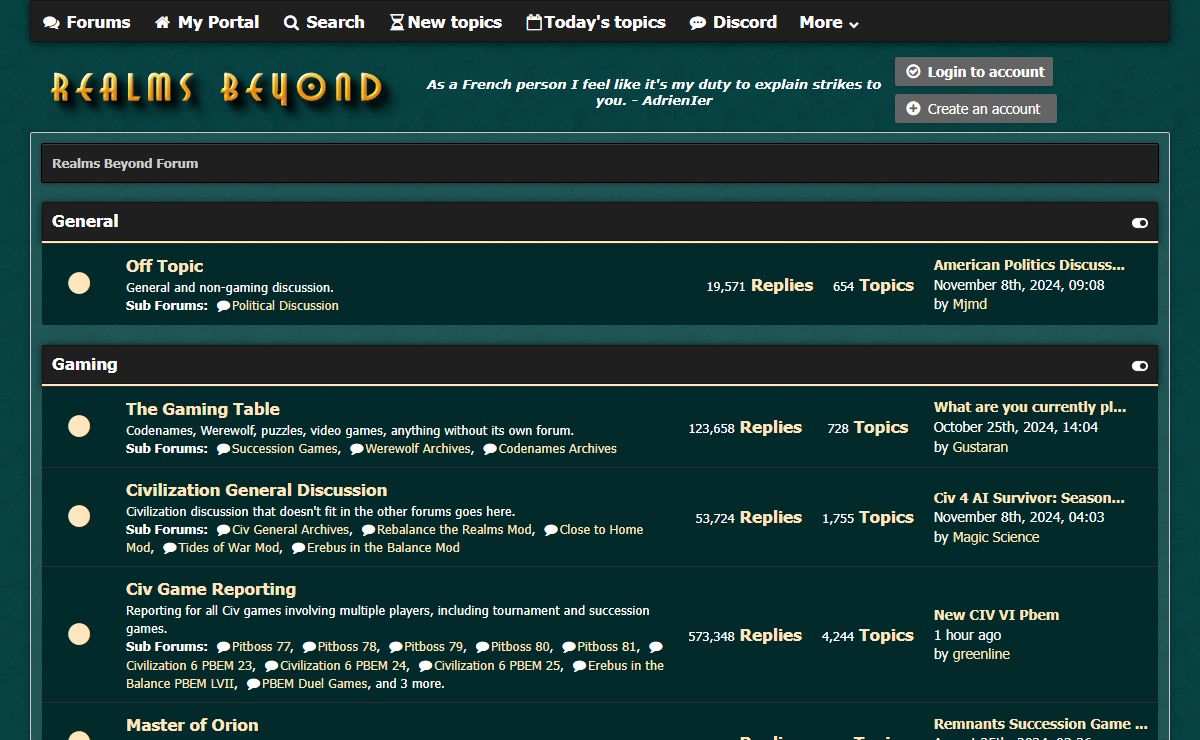
Task: Click Civilization General Discussion status icon
Action: [79, 517]
